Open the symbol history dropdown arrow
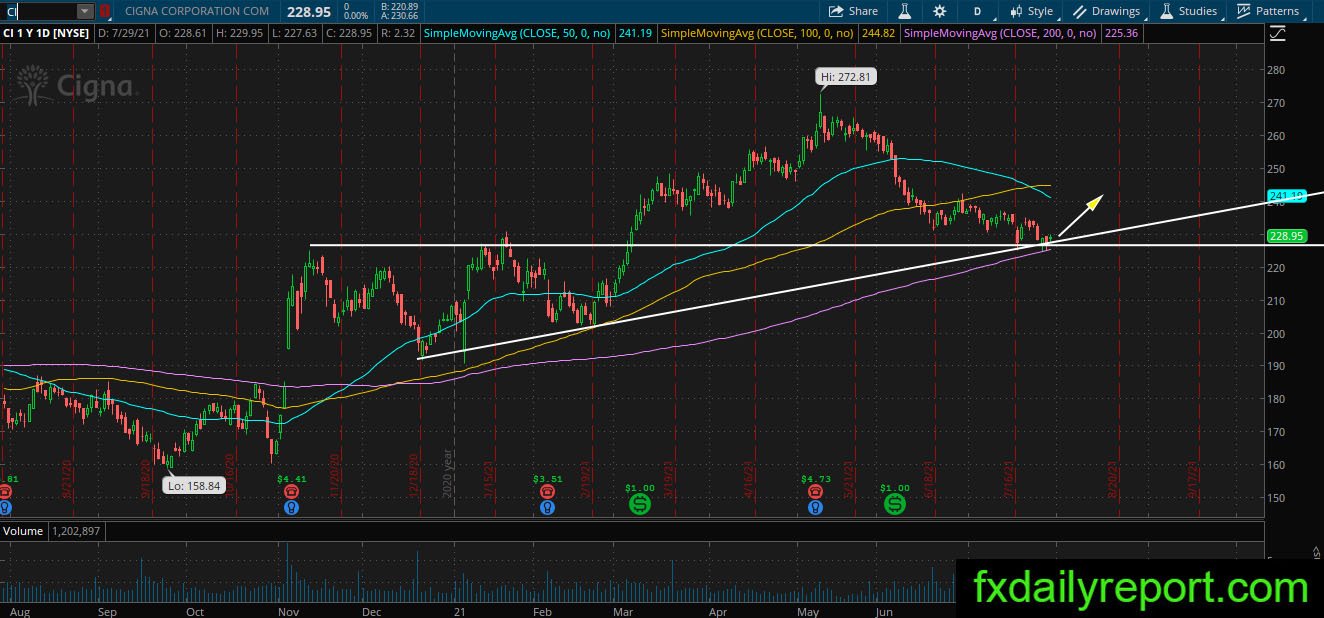1324x618 pixels. click(x=85, y=11)
